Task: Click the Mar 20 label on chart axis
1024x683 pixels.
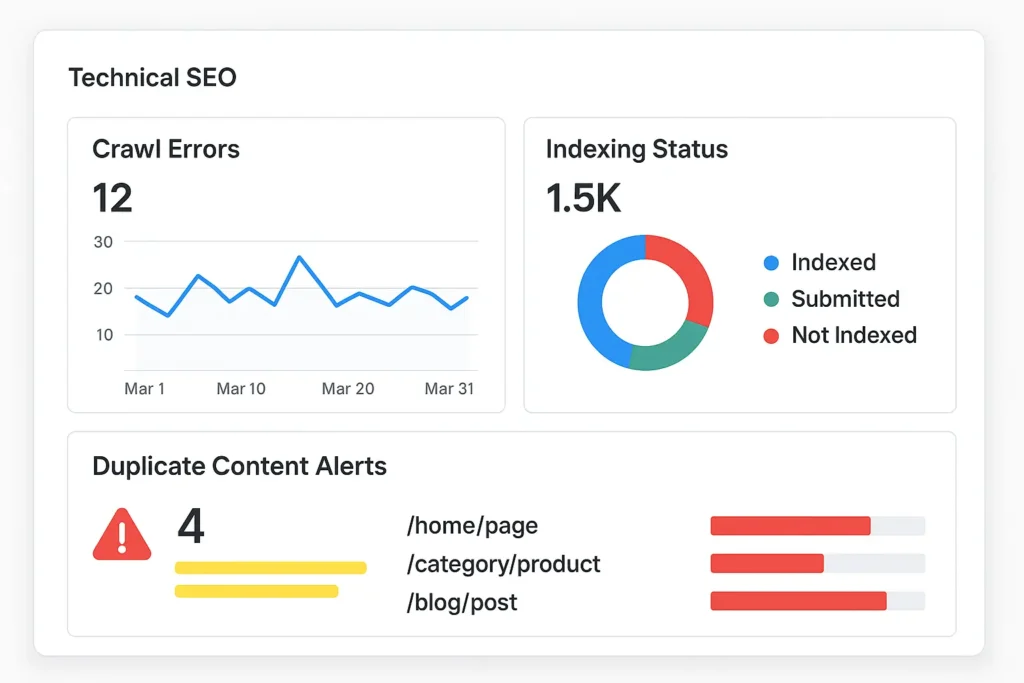Action: click(347, 388)
